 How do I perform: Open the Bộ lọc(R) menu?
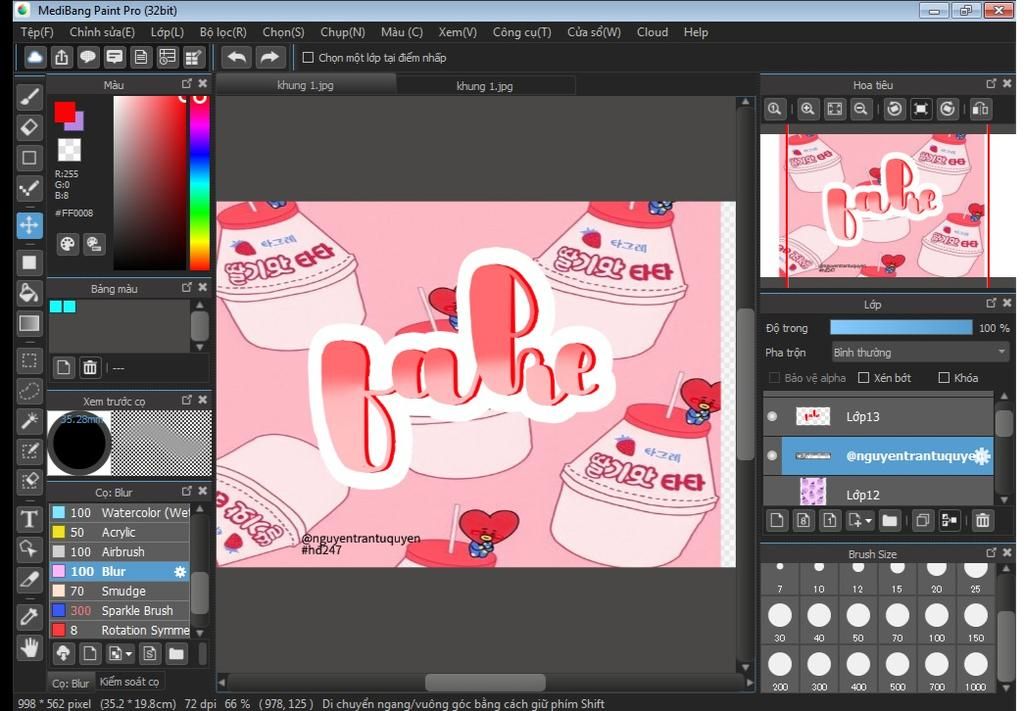coord(223,32)
